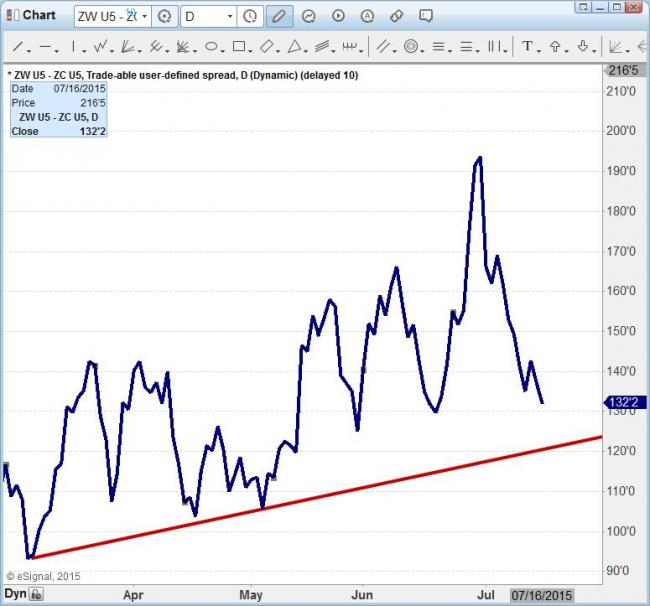This screenshot has height=606, width=650.
Task: Open the studies icon in title bar
Action: pyautogui.click(x=308, y=16)
